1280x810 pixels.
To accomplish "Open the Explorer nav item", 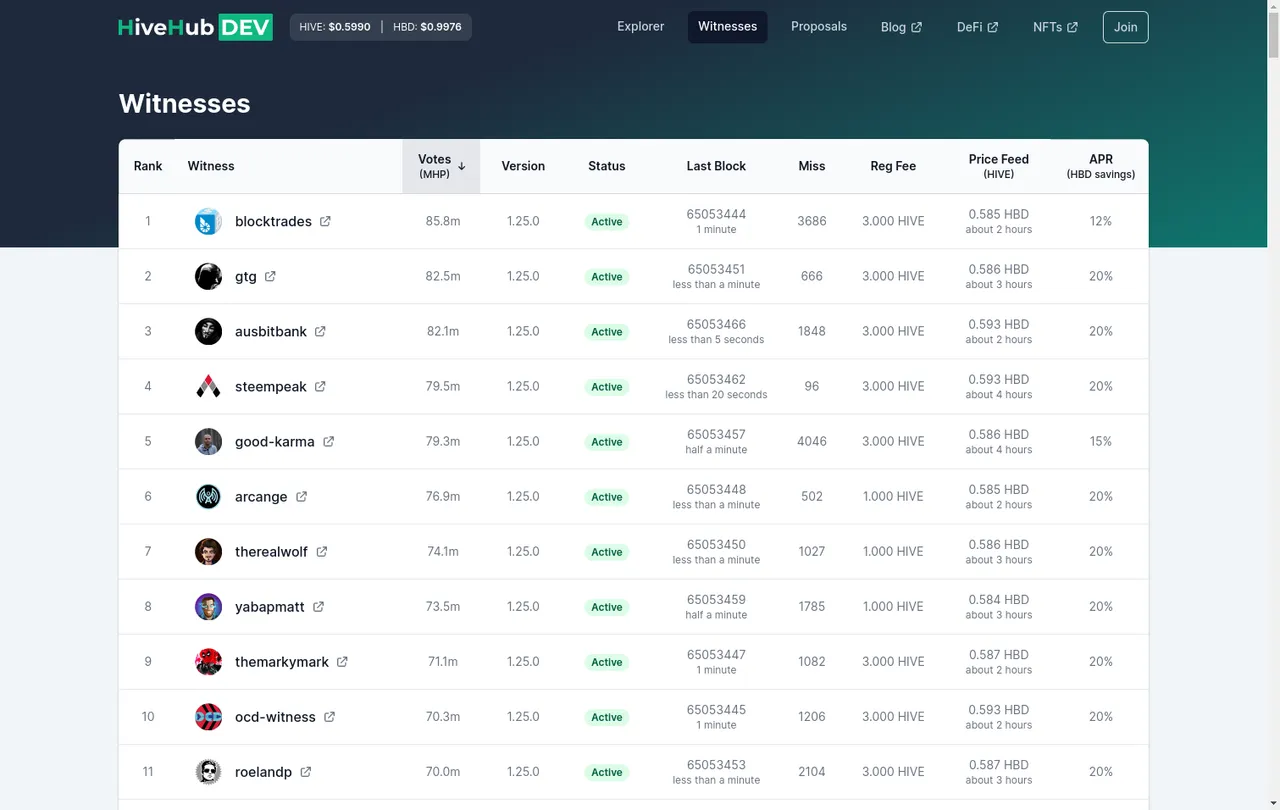I will point(640,27).
